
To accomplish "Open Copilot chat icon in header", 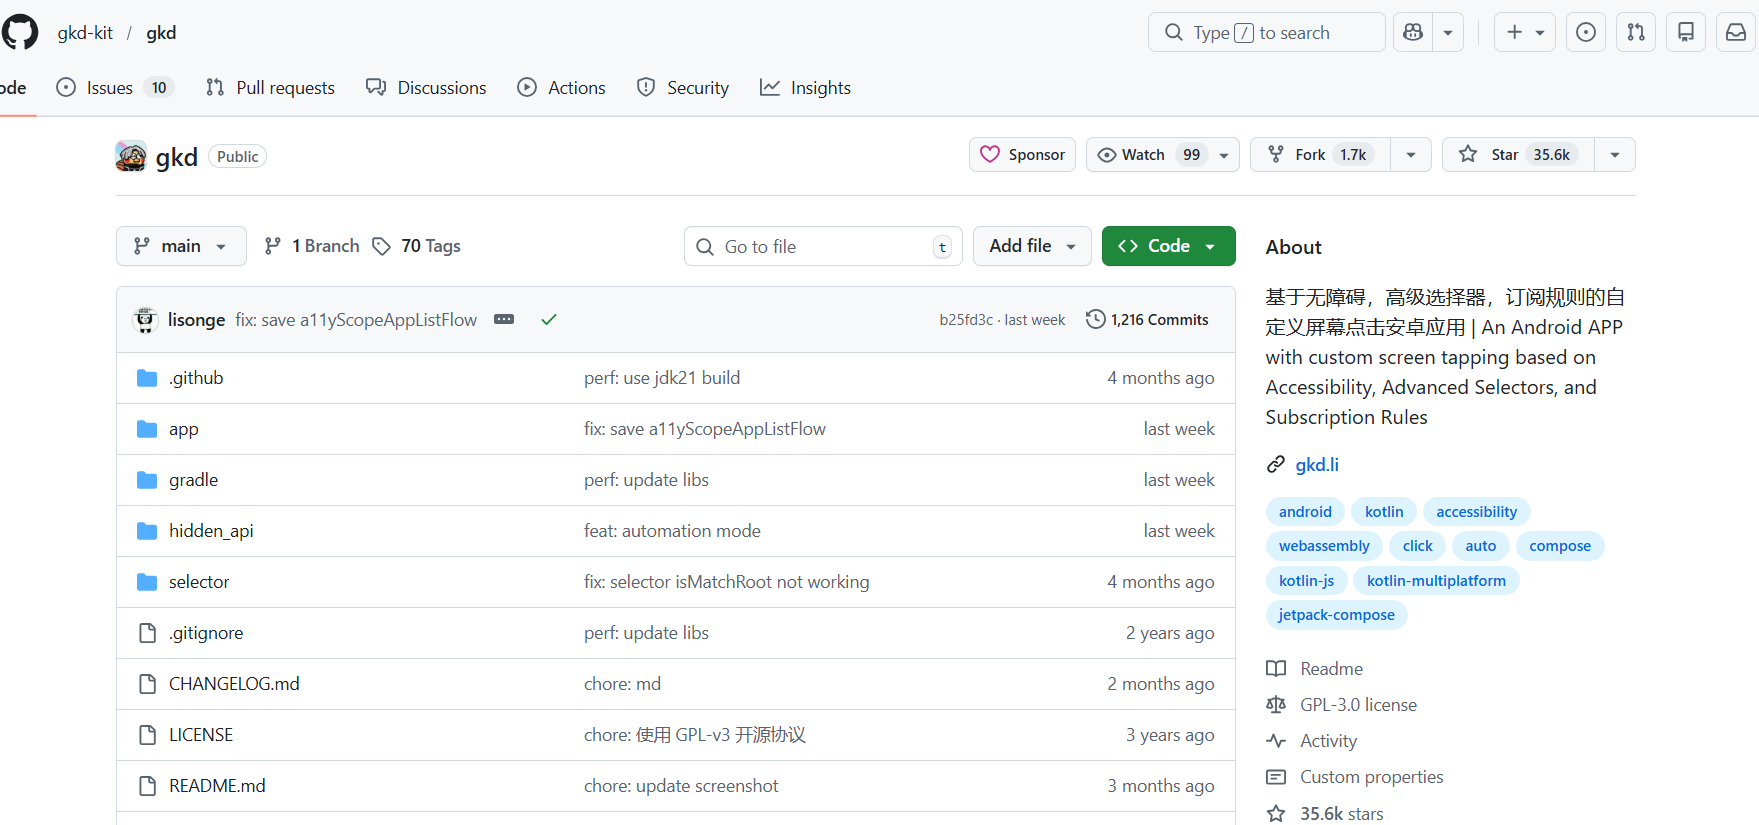I will point(1413,32).
